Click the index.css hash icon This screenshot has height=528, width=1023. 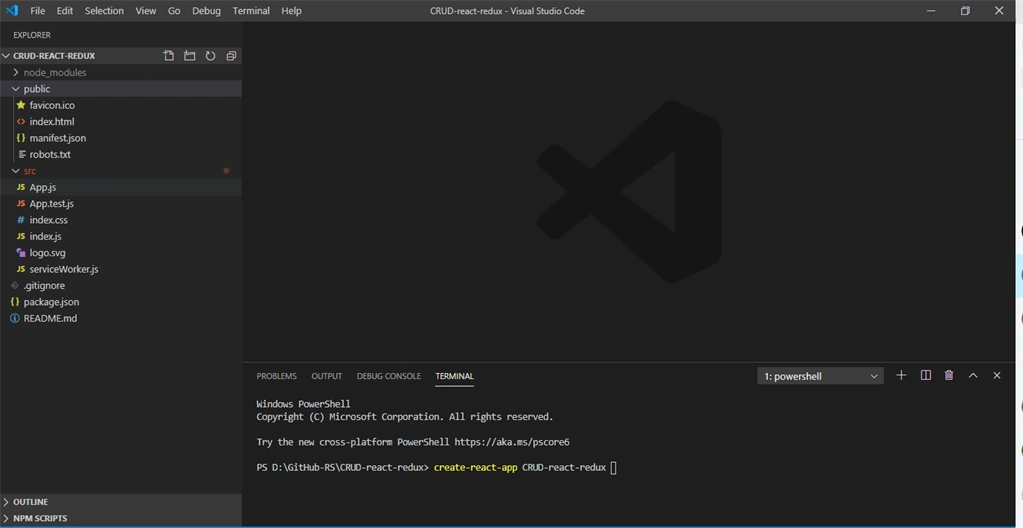[x=21, y=220]
